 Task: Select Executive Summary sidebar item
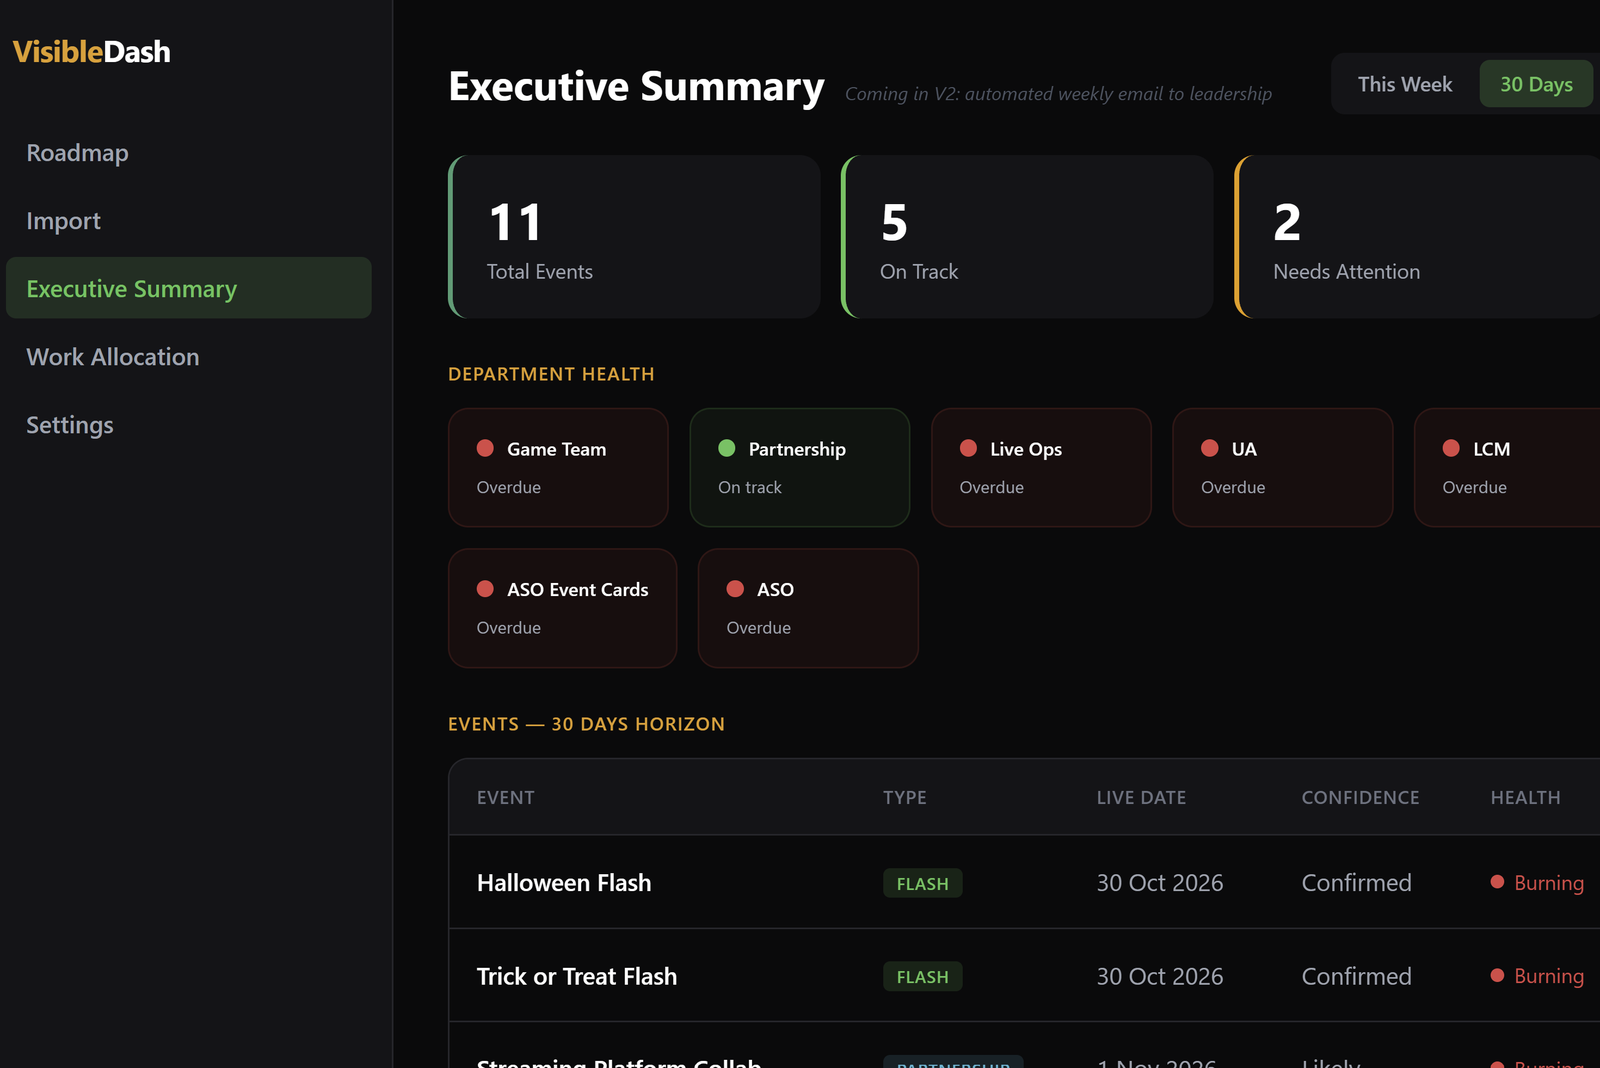(x=189, y=288)
